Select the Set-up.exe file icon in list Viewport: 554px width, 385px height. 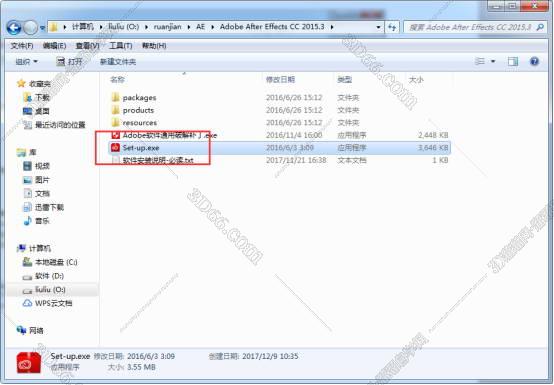(x=115, y=148)
